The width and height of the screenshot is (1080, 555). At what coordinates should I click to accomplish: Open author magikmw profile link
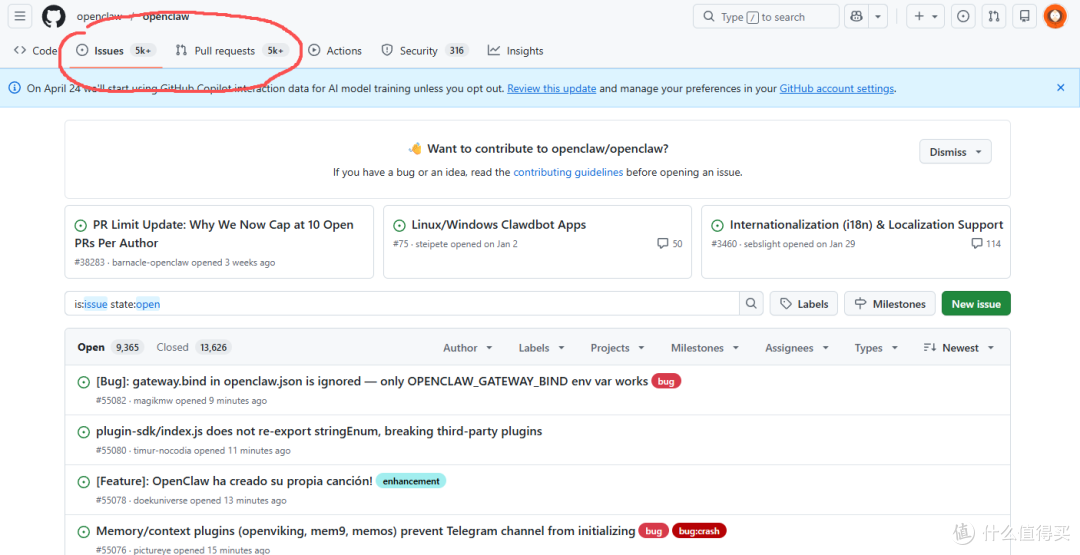point(151,401)
